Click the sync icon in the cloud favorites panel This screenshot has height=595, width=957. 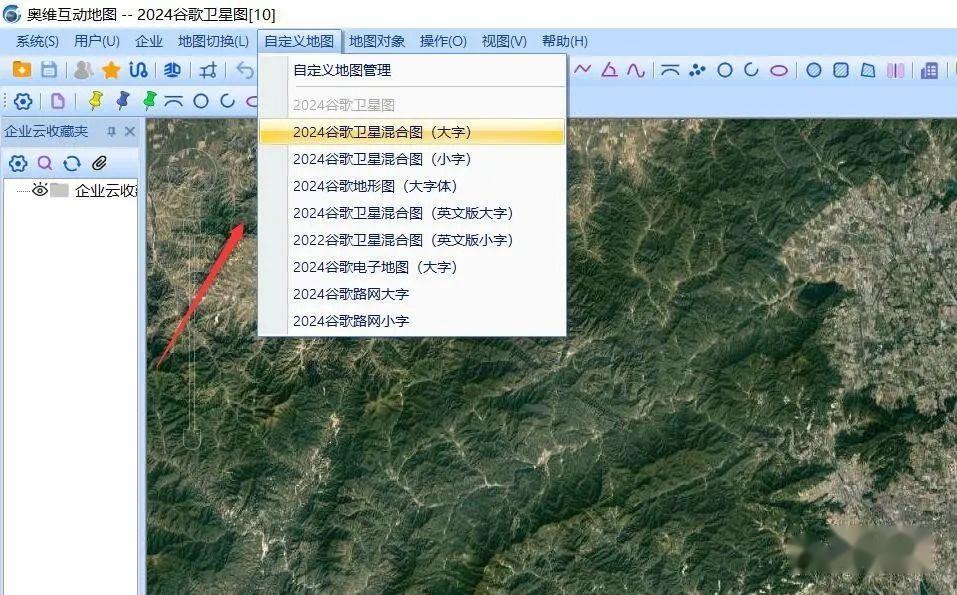click(70, 163)
